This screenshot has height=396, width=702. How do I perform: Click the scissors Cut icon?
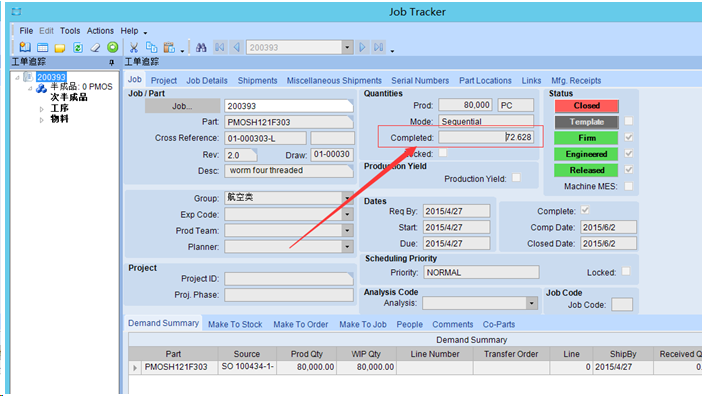pyautogui.click(x=133, y=47)
